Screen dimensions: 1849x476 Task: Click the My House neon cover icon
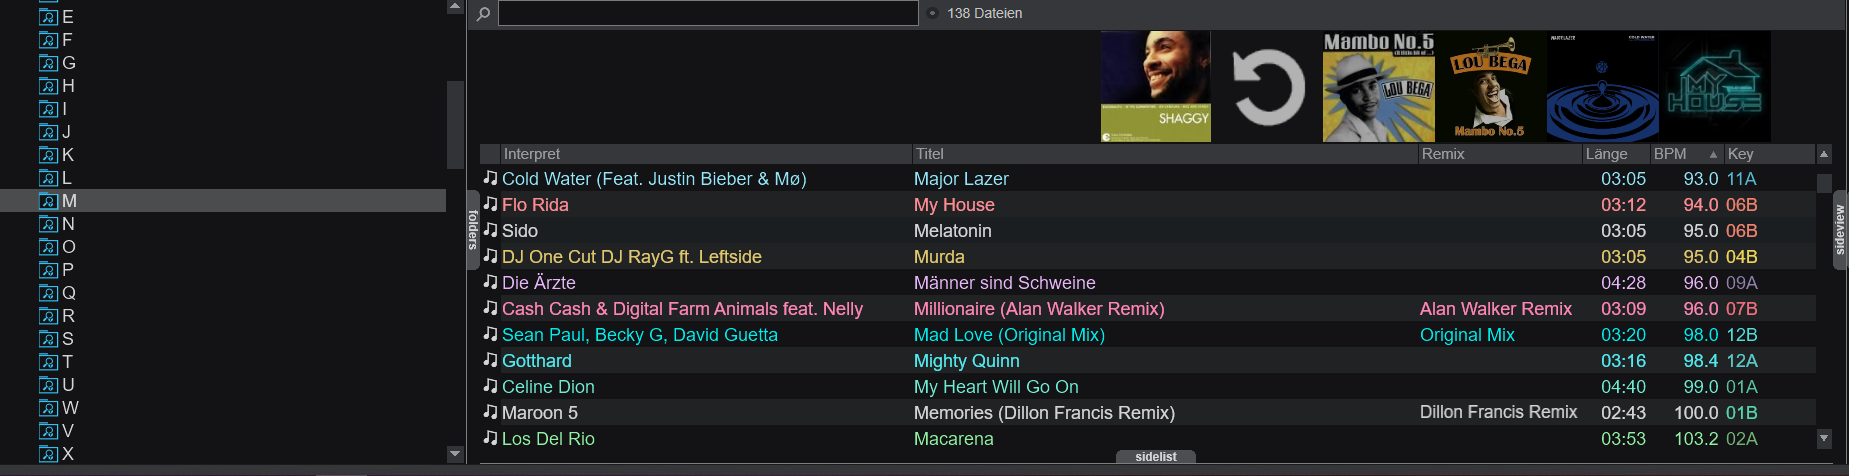pos(1715,87)
